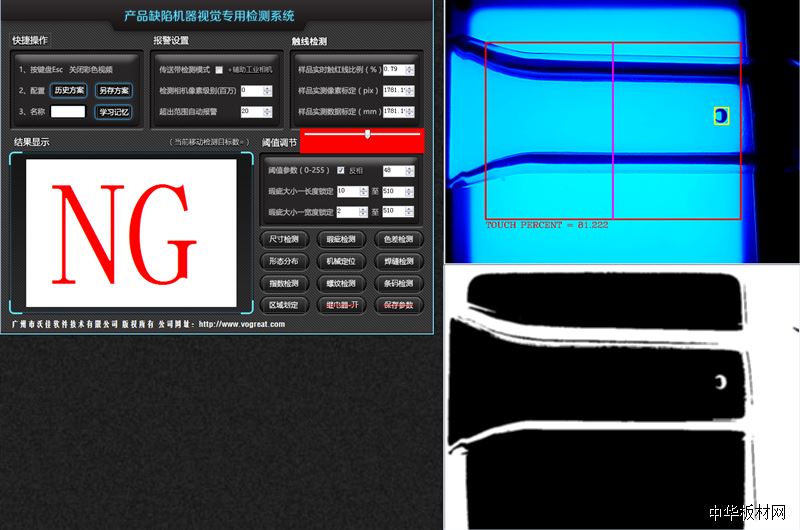The width and height of the screenshot is (800, 530).
Task: Start 尺寸检测 size detection
Action: pyautogui.click(x=283, y=240)
